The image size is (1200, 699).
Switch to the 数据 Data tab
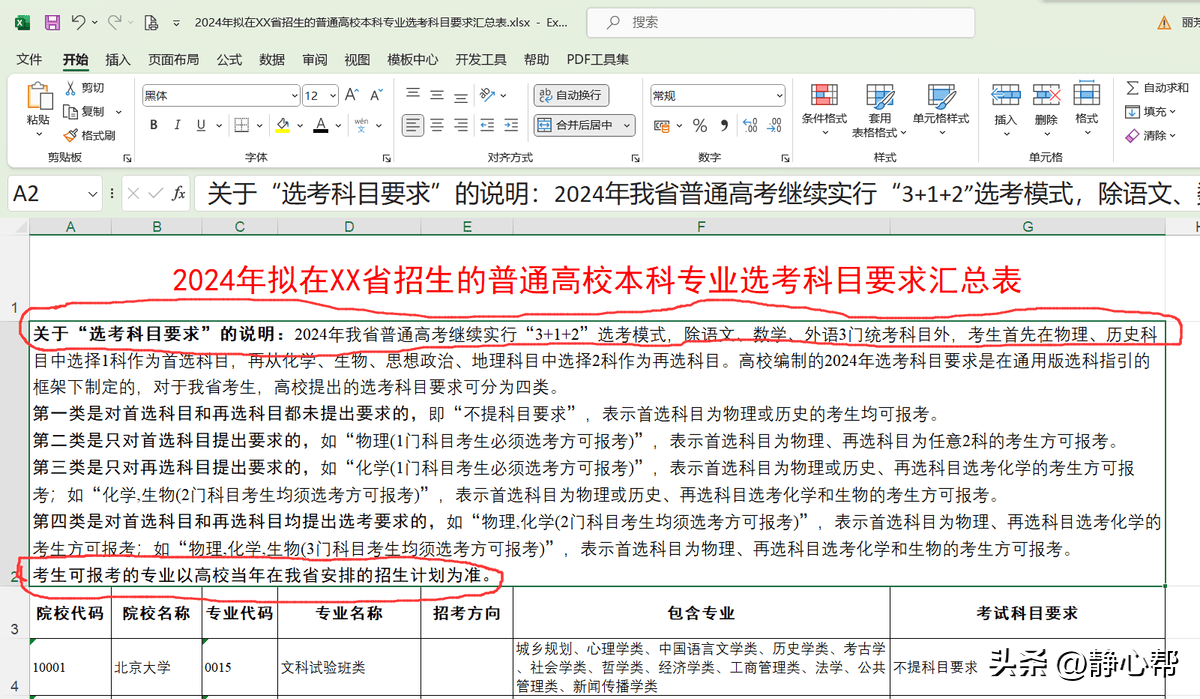(272, 59)
